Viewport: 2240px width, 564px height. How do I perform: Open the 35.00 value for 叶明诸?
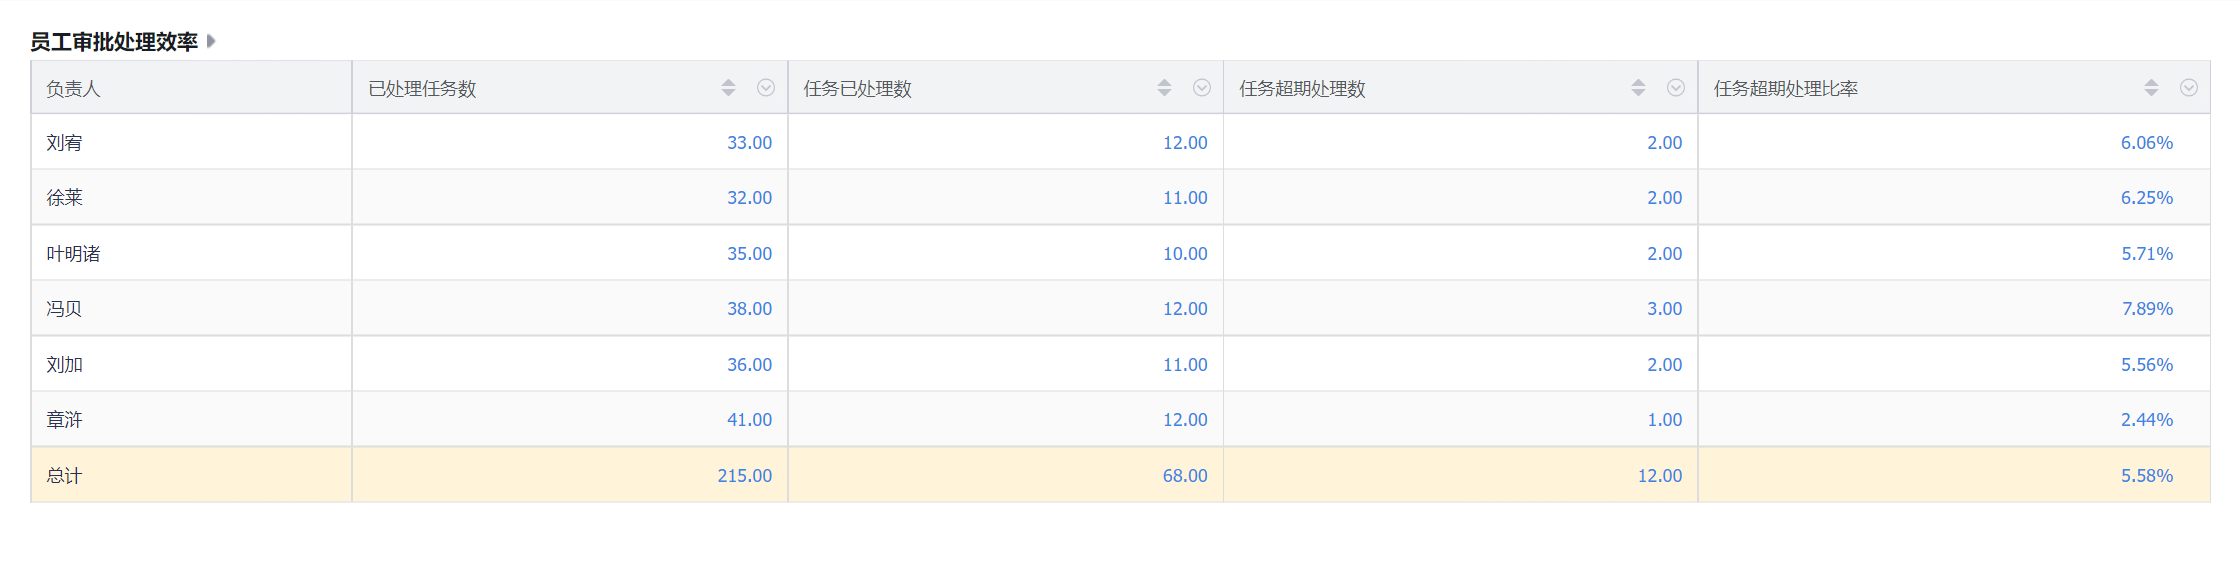coord(749,254)
